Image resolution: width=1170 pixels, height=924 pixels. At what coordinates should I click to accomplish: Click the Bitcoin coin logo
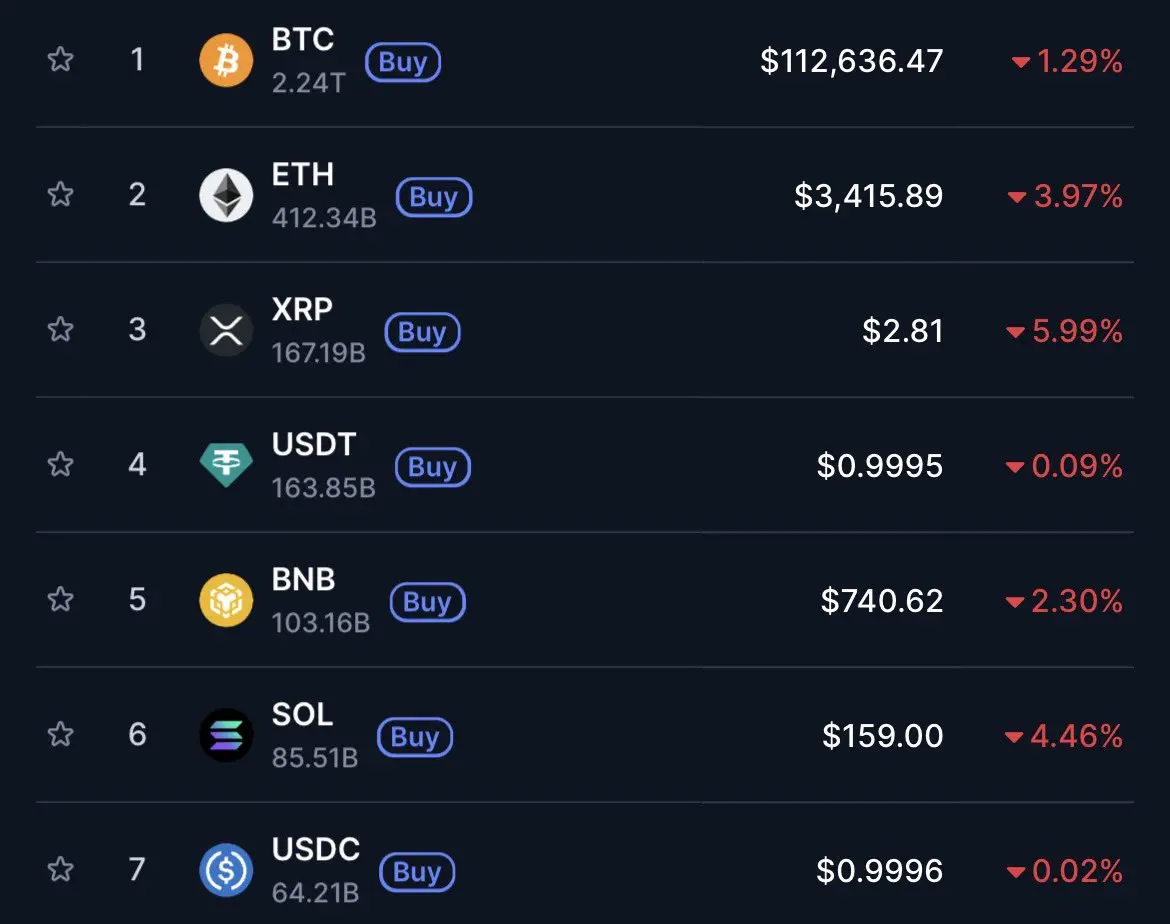226,60
